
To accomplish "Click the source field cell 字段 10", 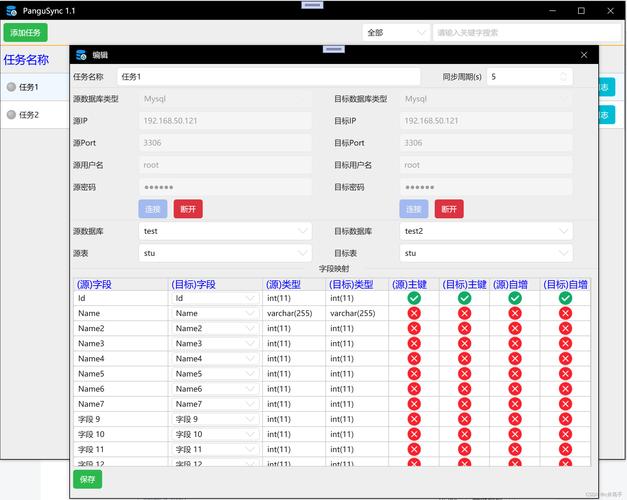I will coord(121,434).
